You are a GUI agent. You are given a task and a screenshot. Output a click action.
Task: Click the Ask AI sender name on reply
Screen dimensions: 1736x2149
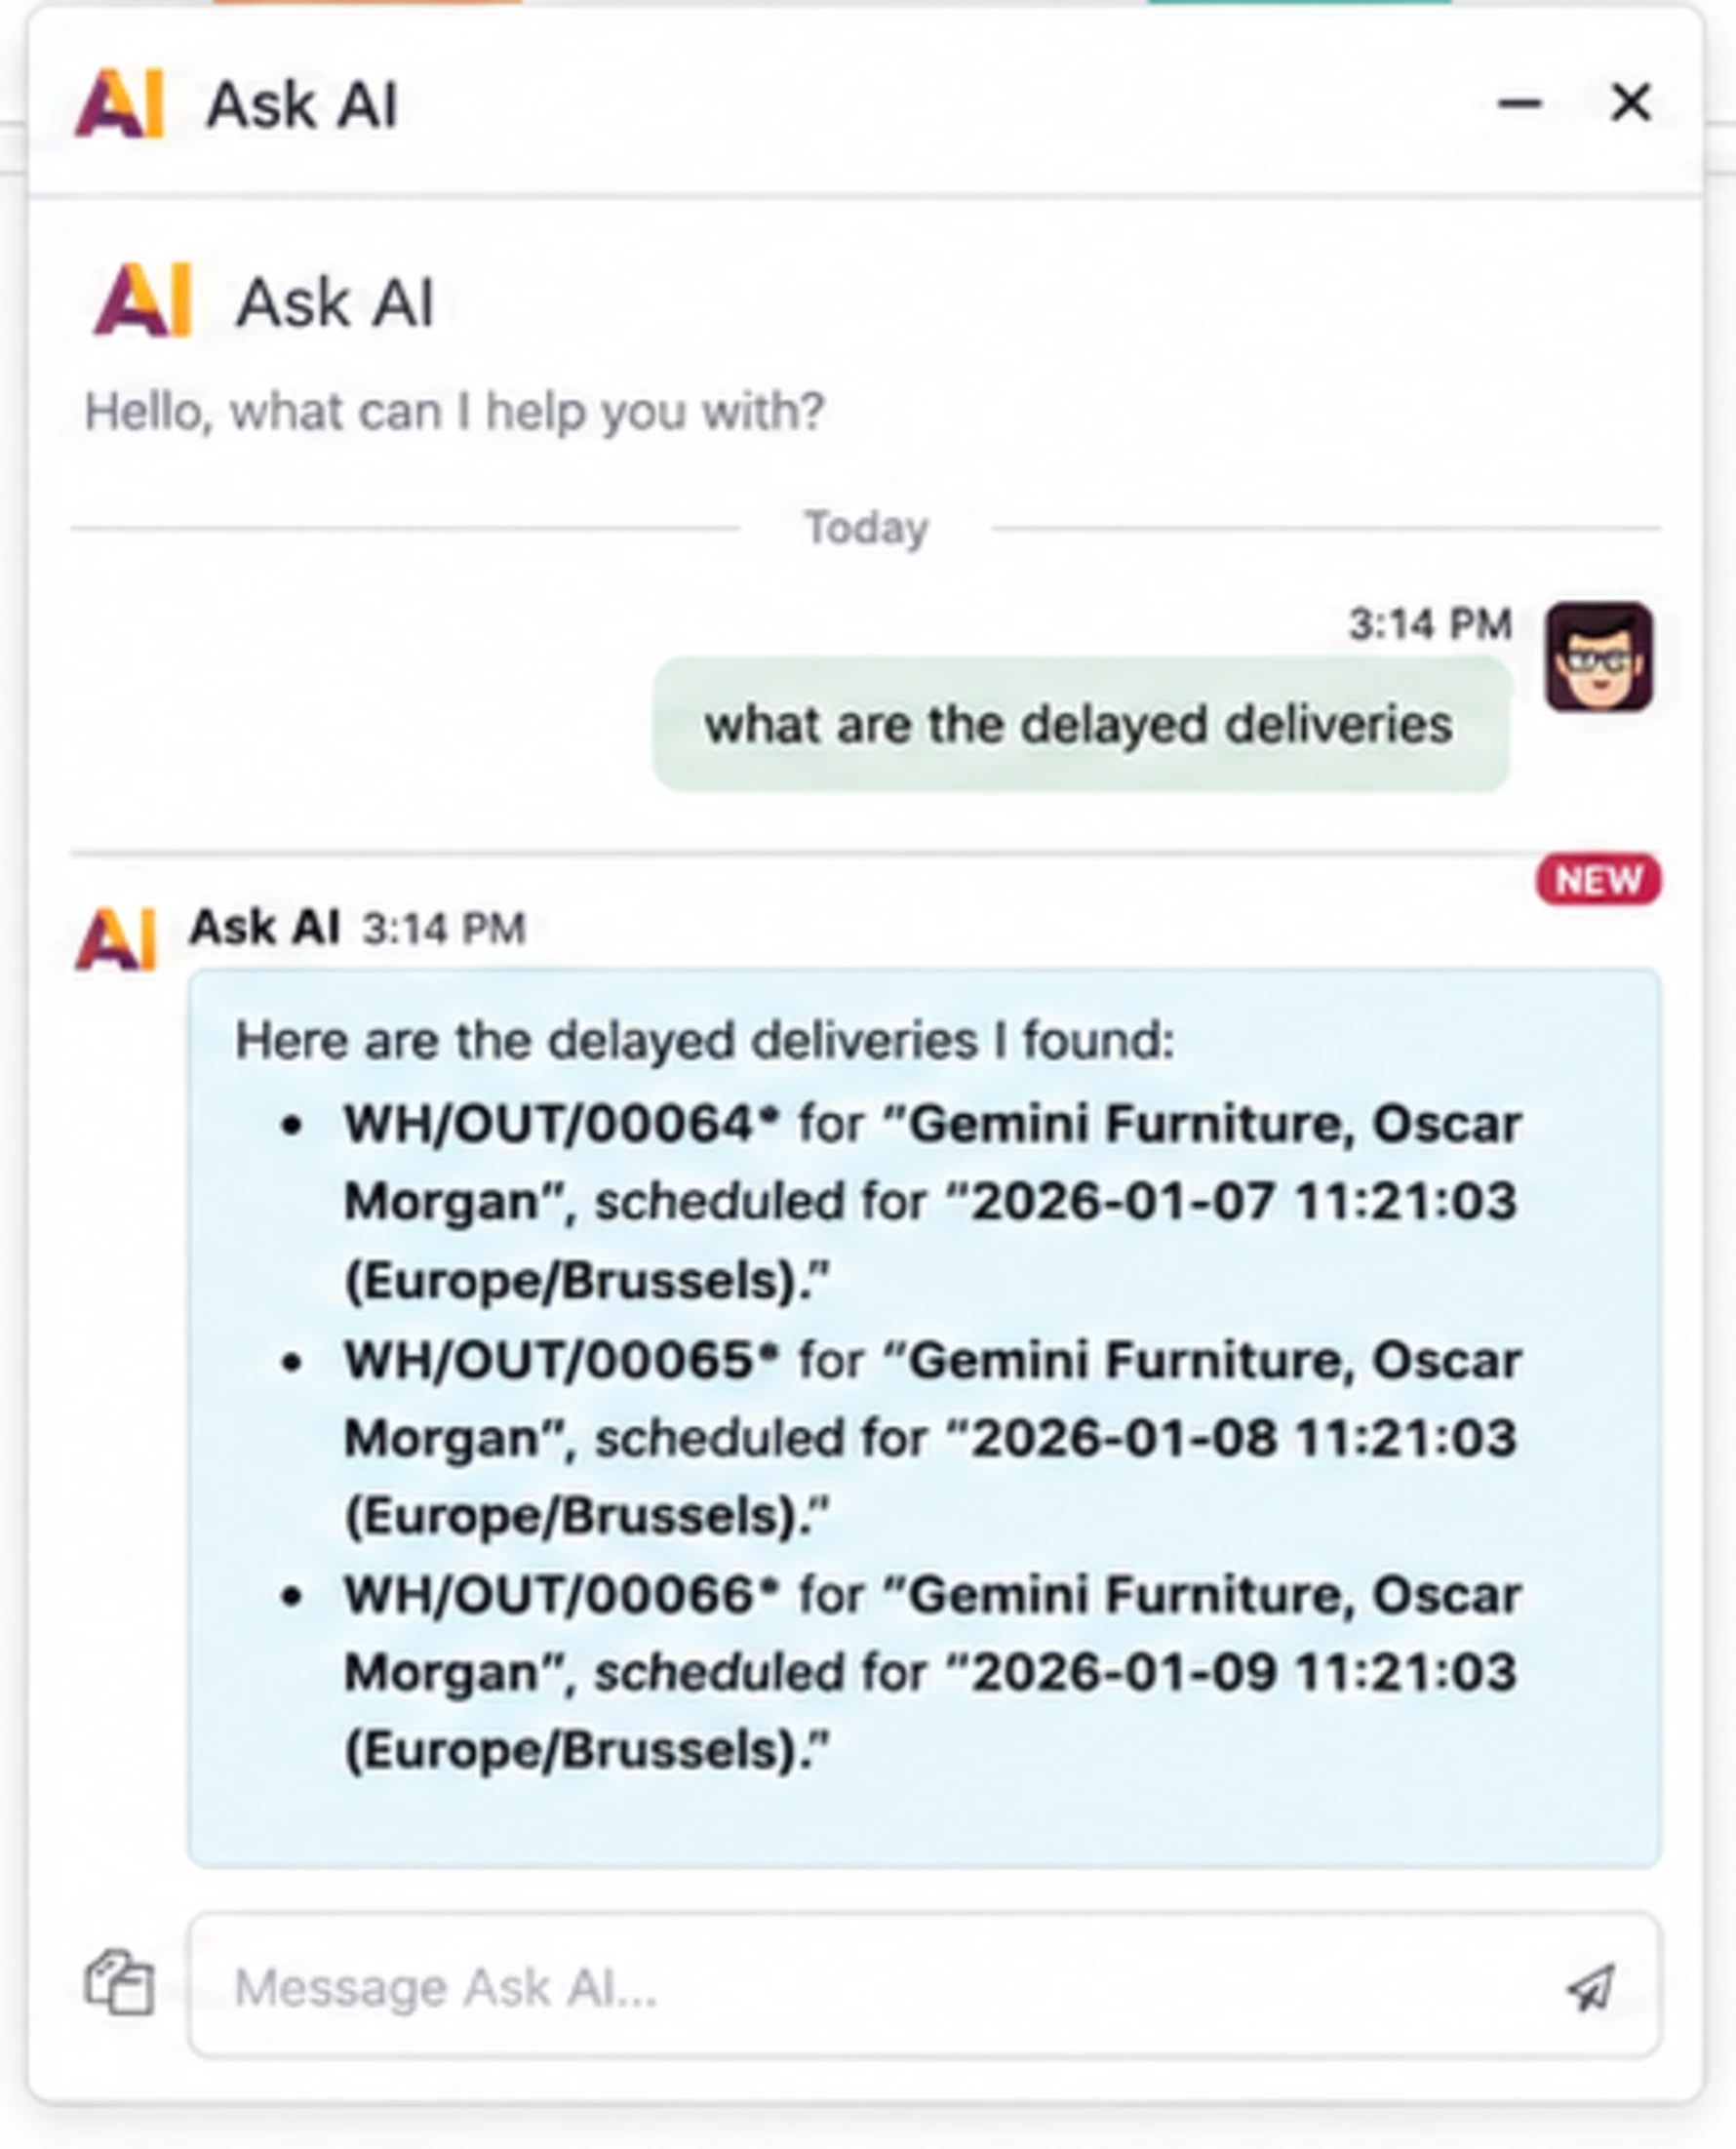[x=265, y=927]
